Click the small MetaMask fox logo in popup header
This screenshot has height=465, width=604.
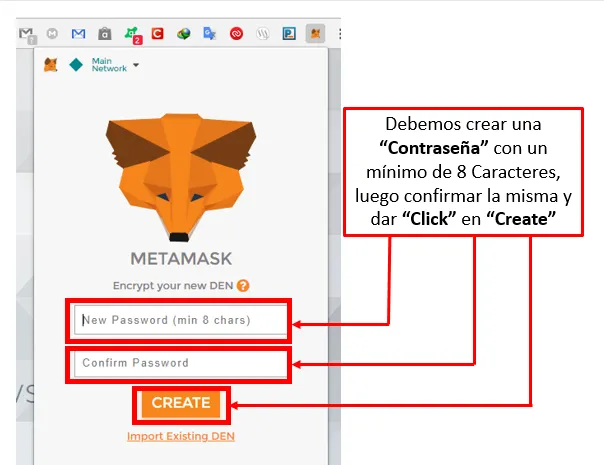(x=51, y=65)
